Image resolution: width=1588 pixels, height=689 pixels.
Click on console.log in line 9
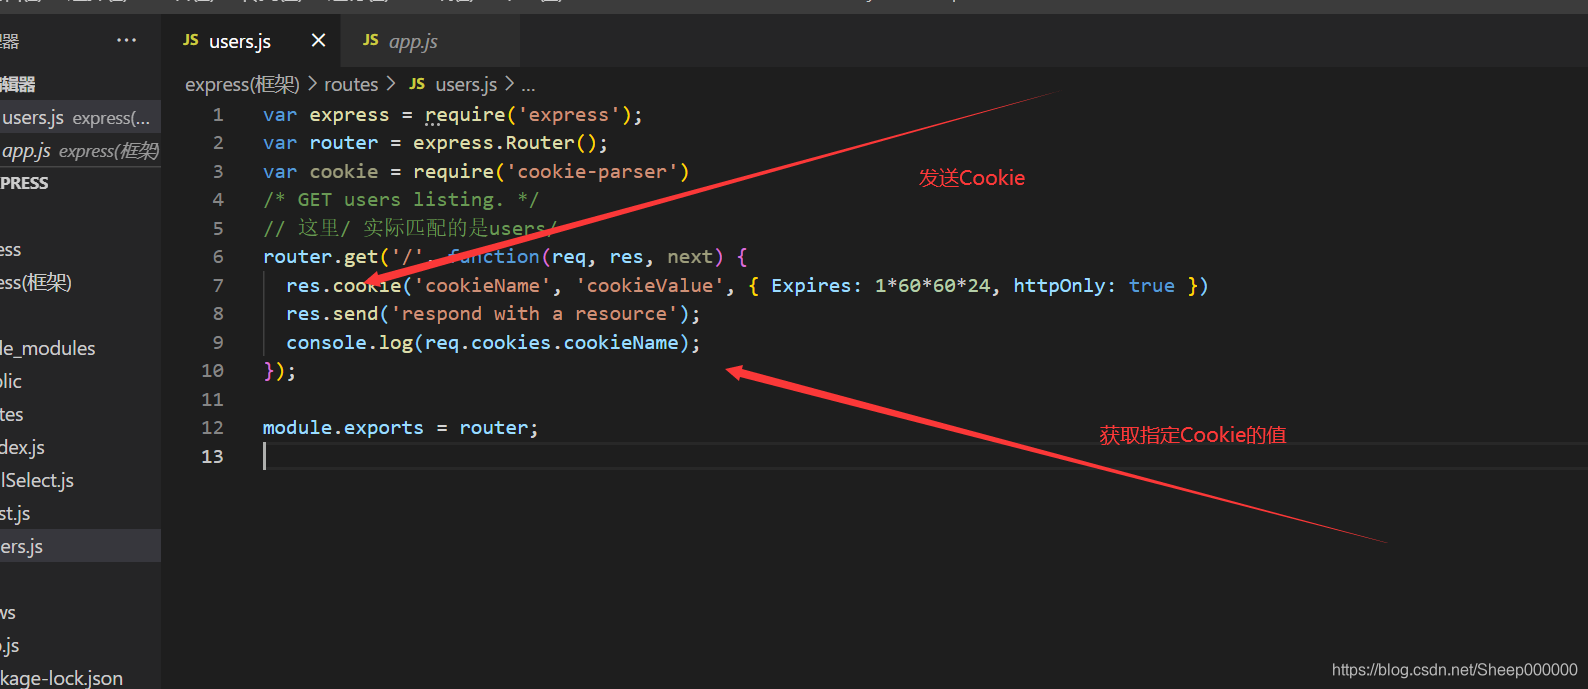pos(349,342)
